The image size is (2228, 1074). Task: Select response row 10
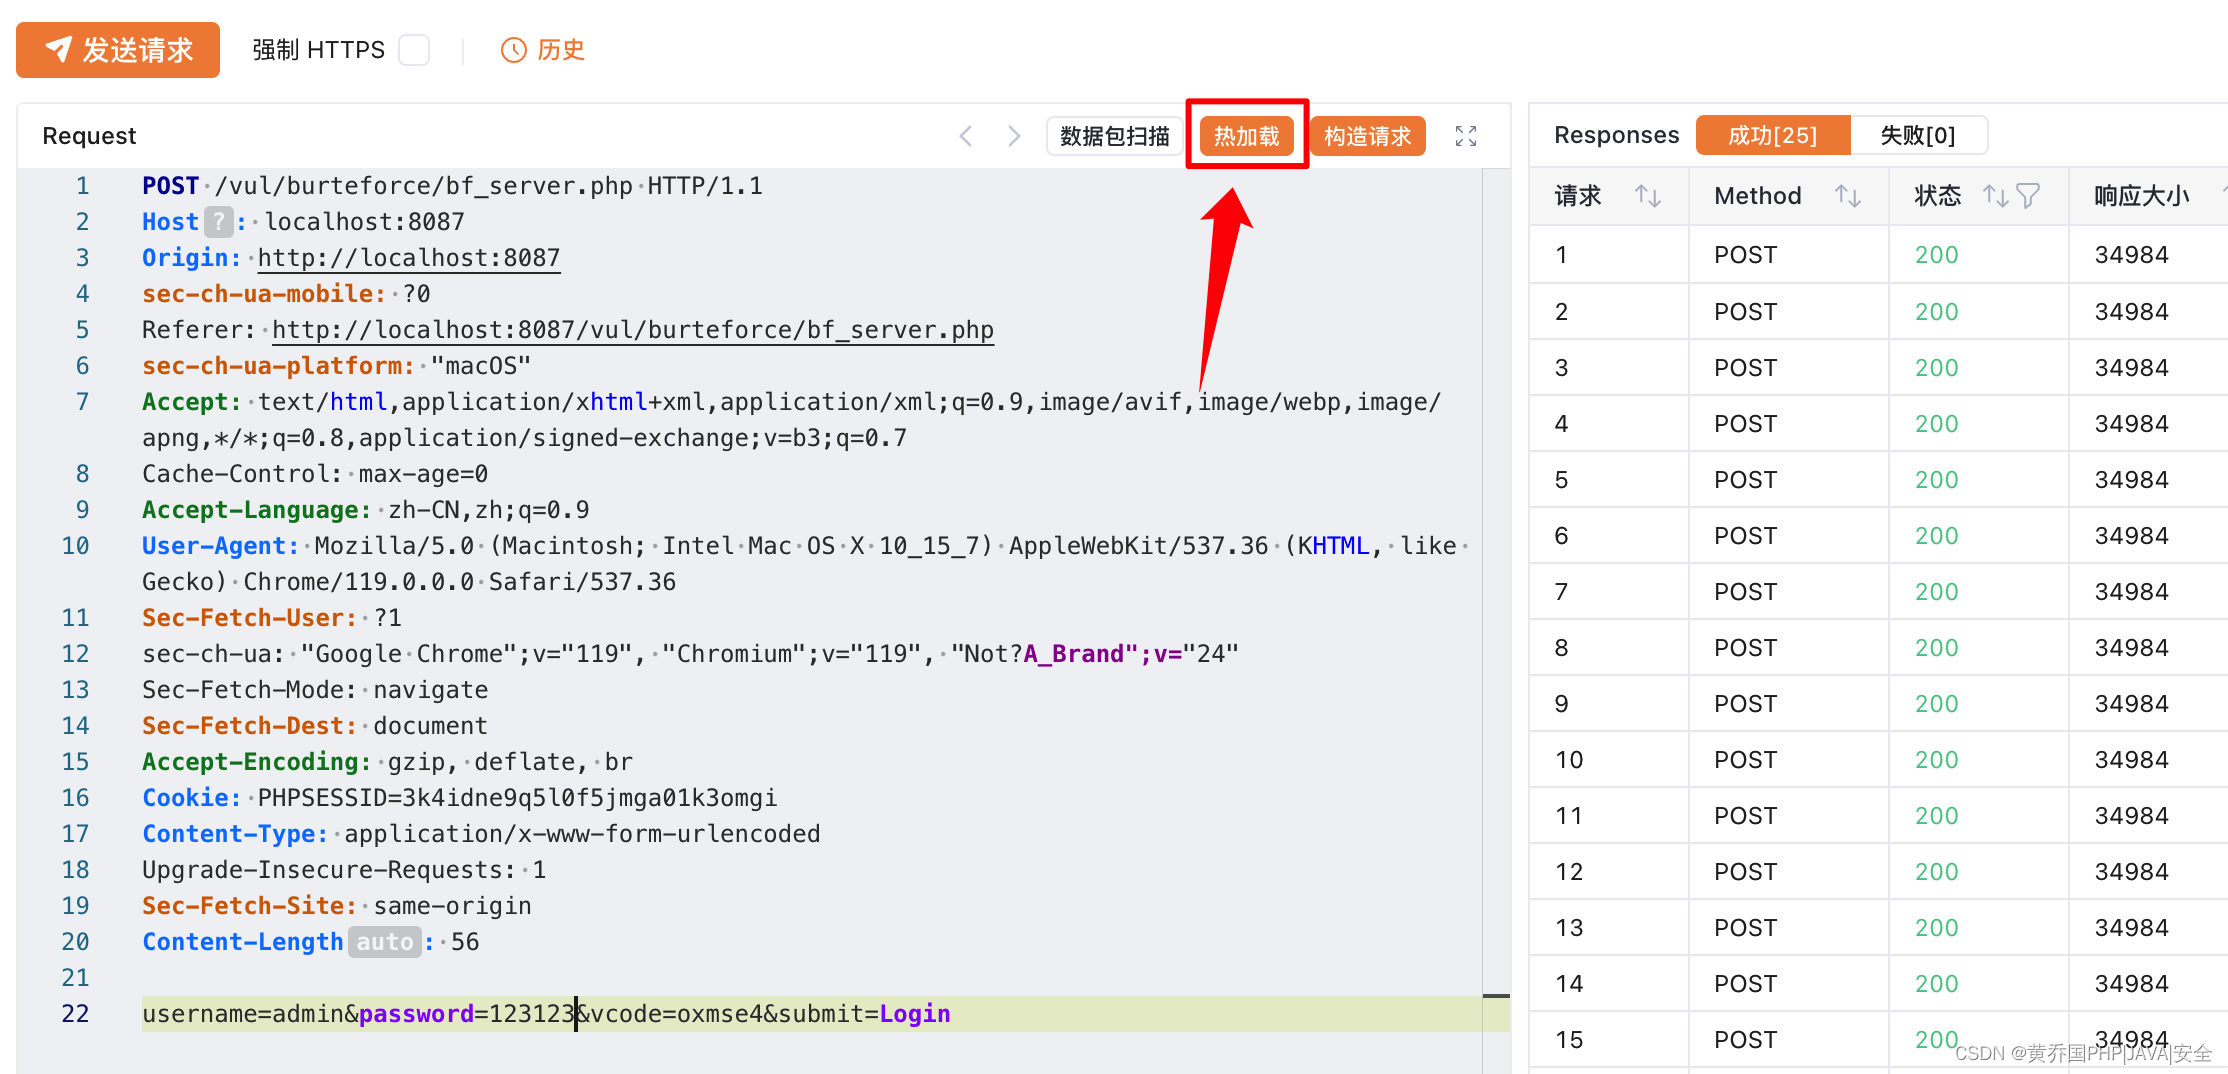1878,760
